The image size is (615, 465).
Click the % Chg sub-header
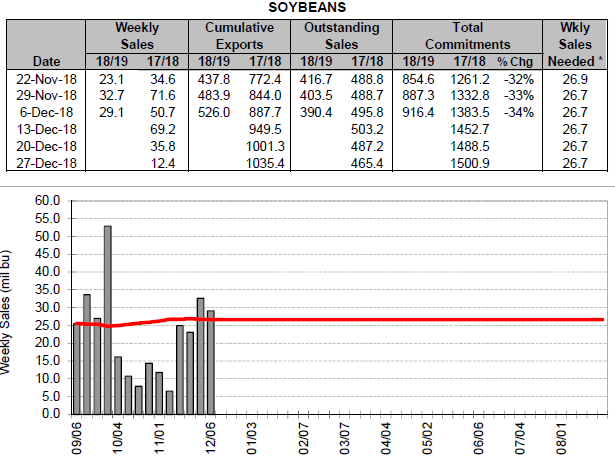point(518,60)
